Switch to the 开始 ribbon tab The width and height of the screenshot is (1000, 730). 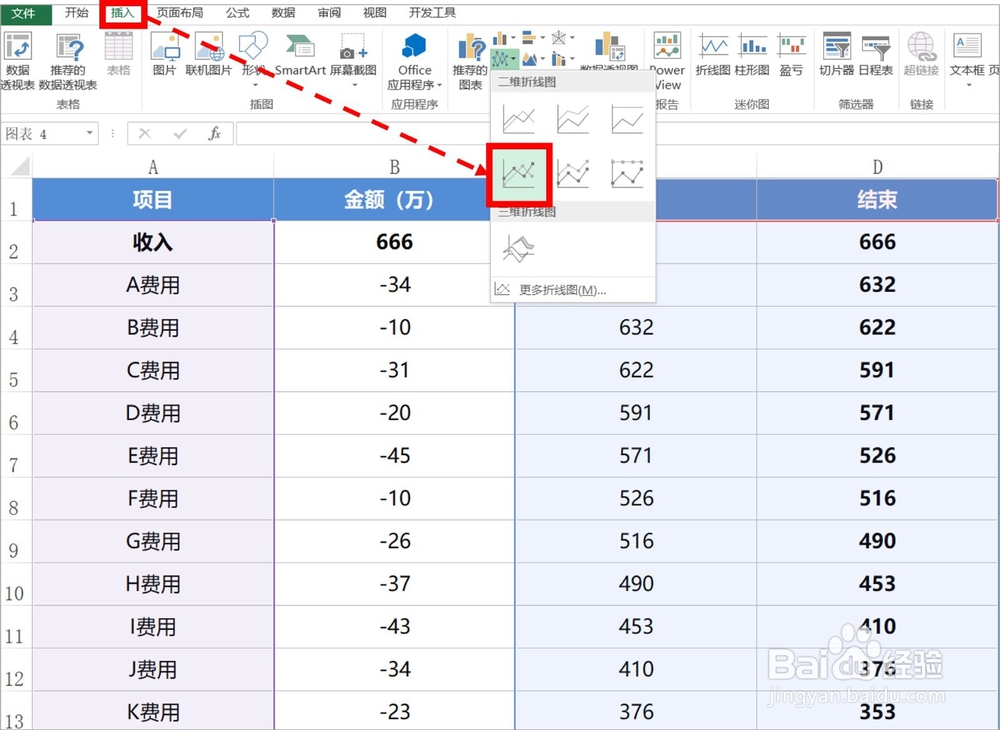(x=77, y=12)
